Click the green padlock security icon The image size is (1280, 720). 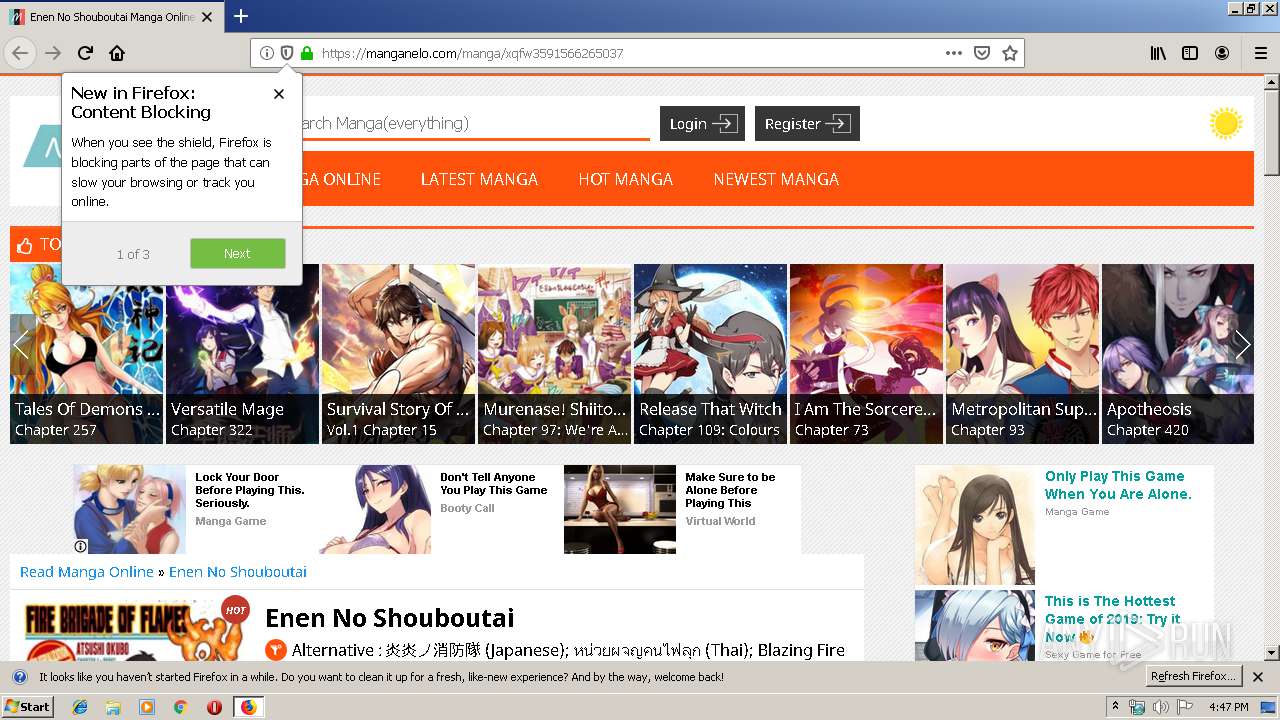tap(307, 53)
